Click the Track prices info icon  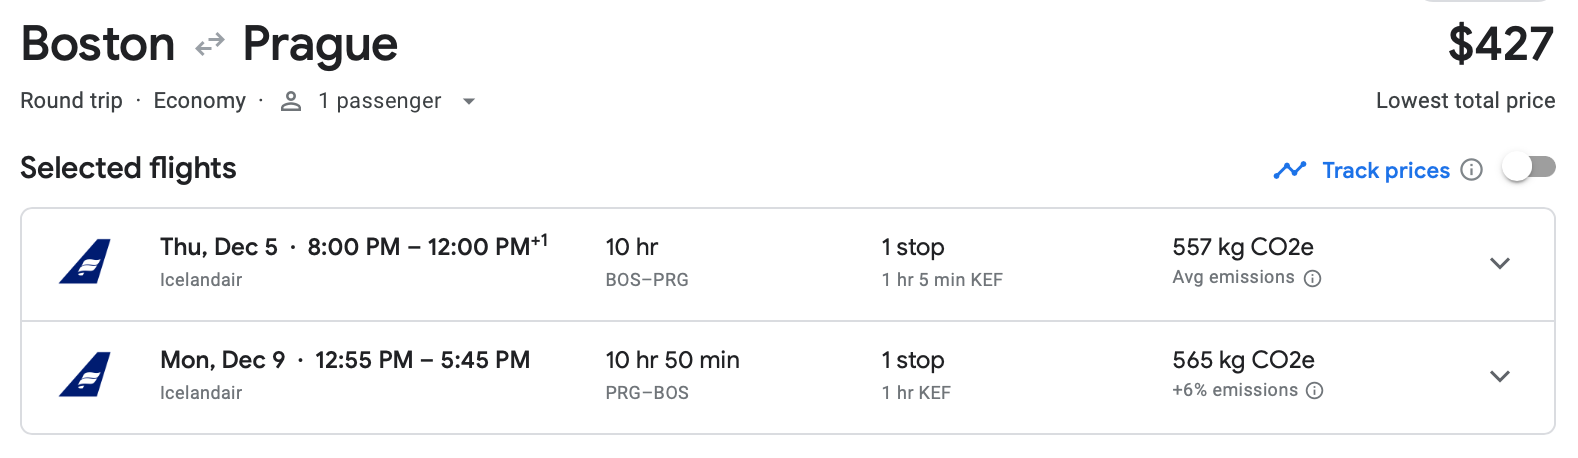point(1471,170)
